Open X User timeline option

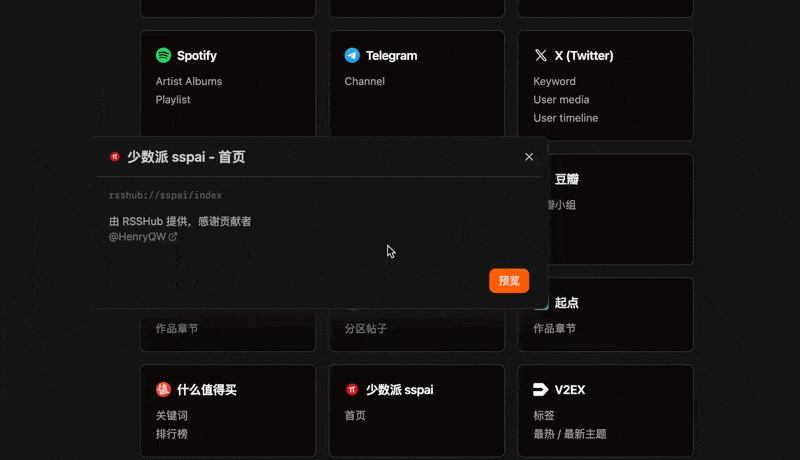(x=566, y=118)
